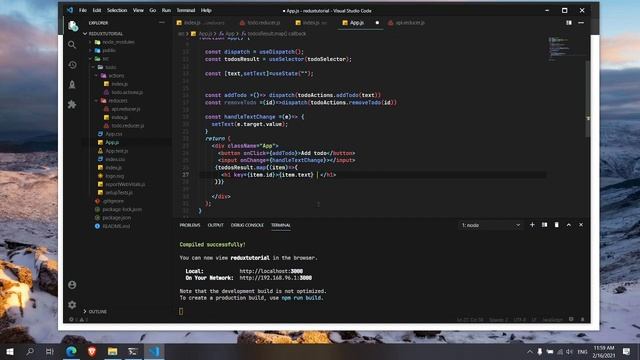Close the terminal panel
Viewport: 640px width, 360px height.
click(581, 225)
